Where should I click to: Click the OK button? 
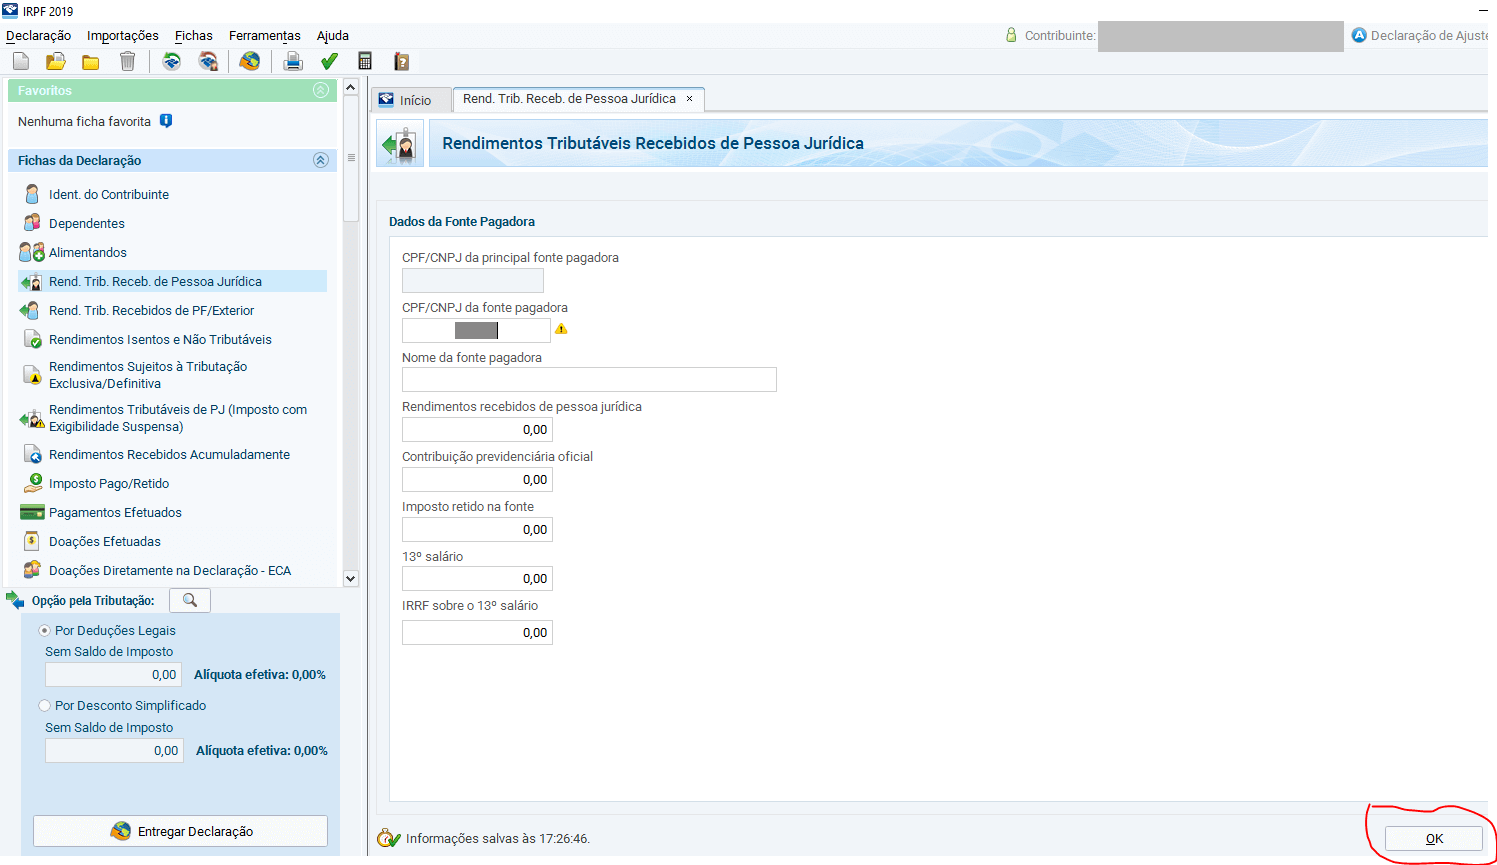(1434, 839)
